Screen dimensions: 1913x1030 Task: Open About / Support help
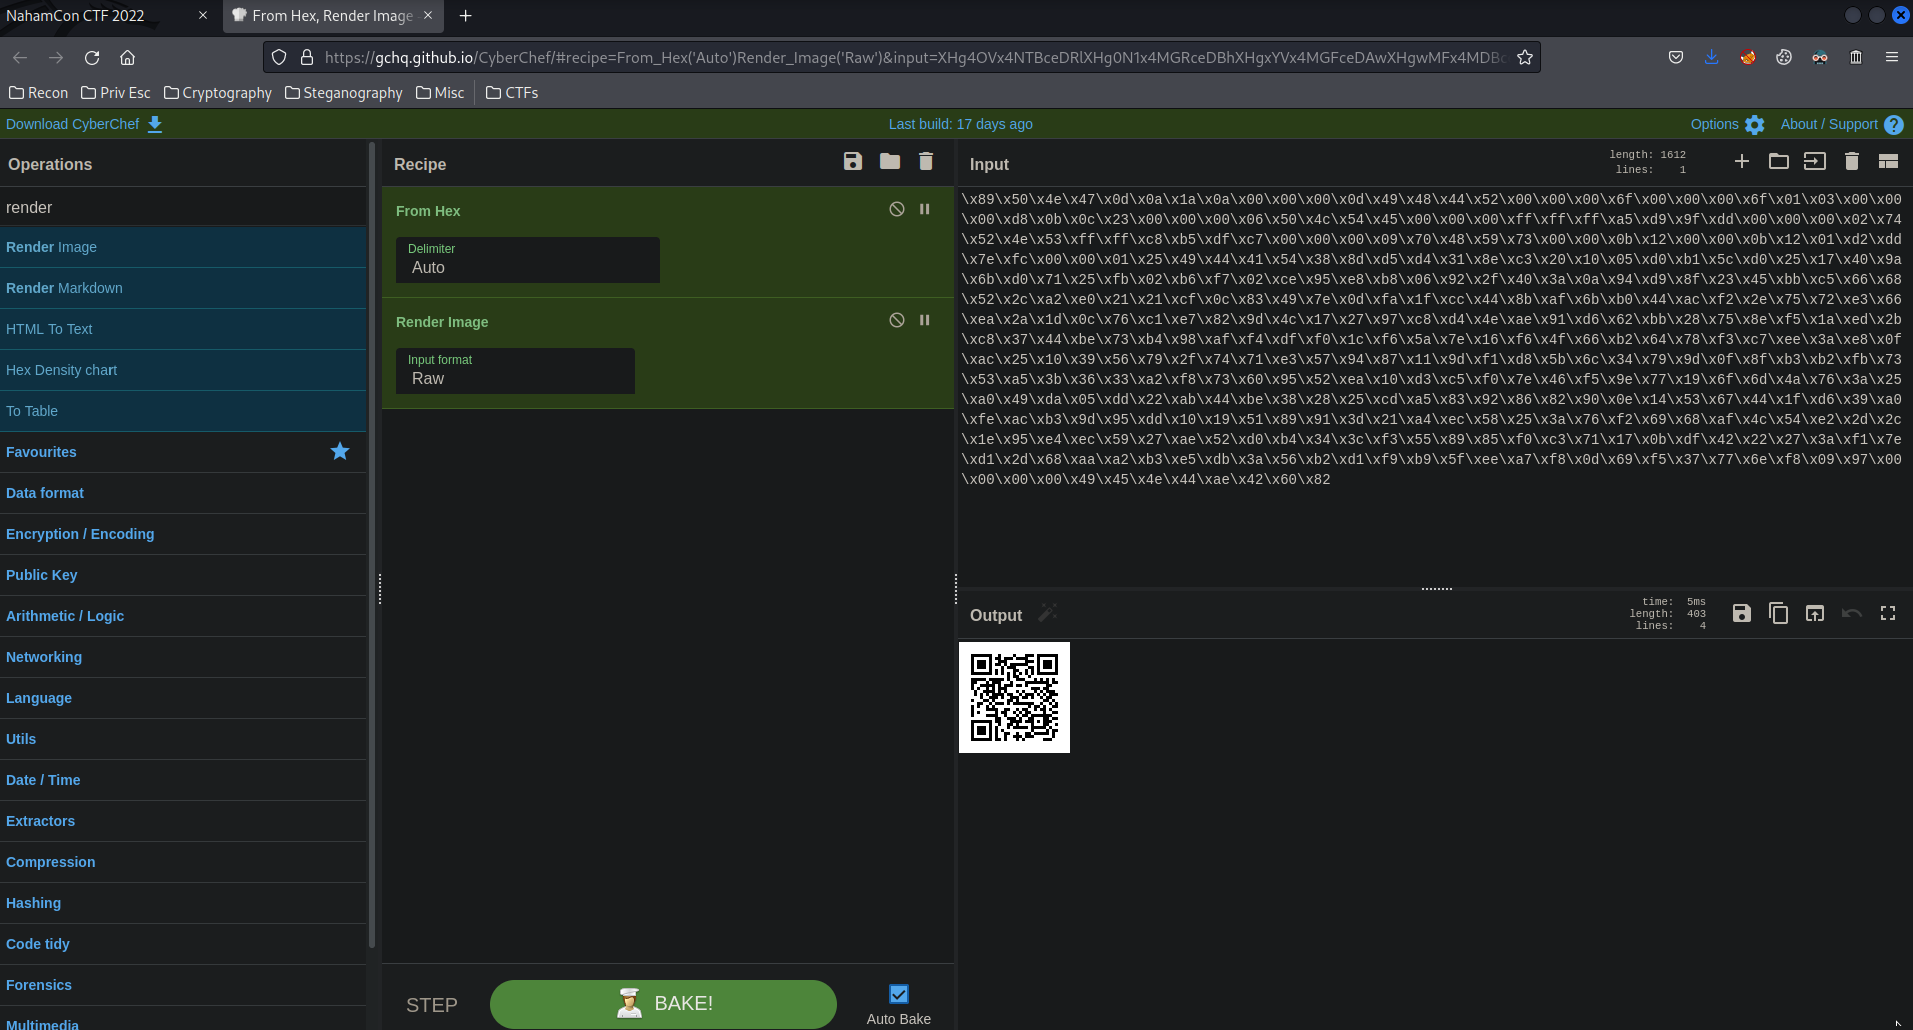1841,124
